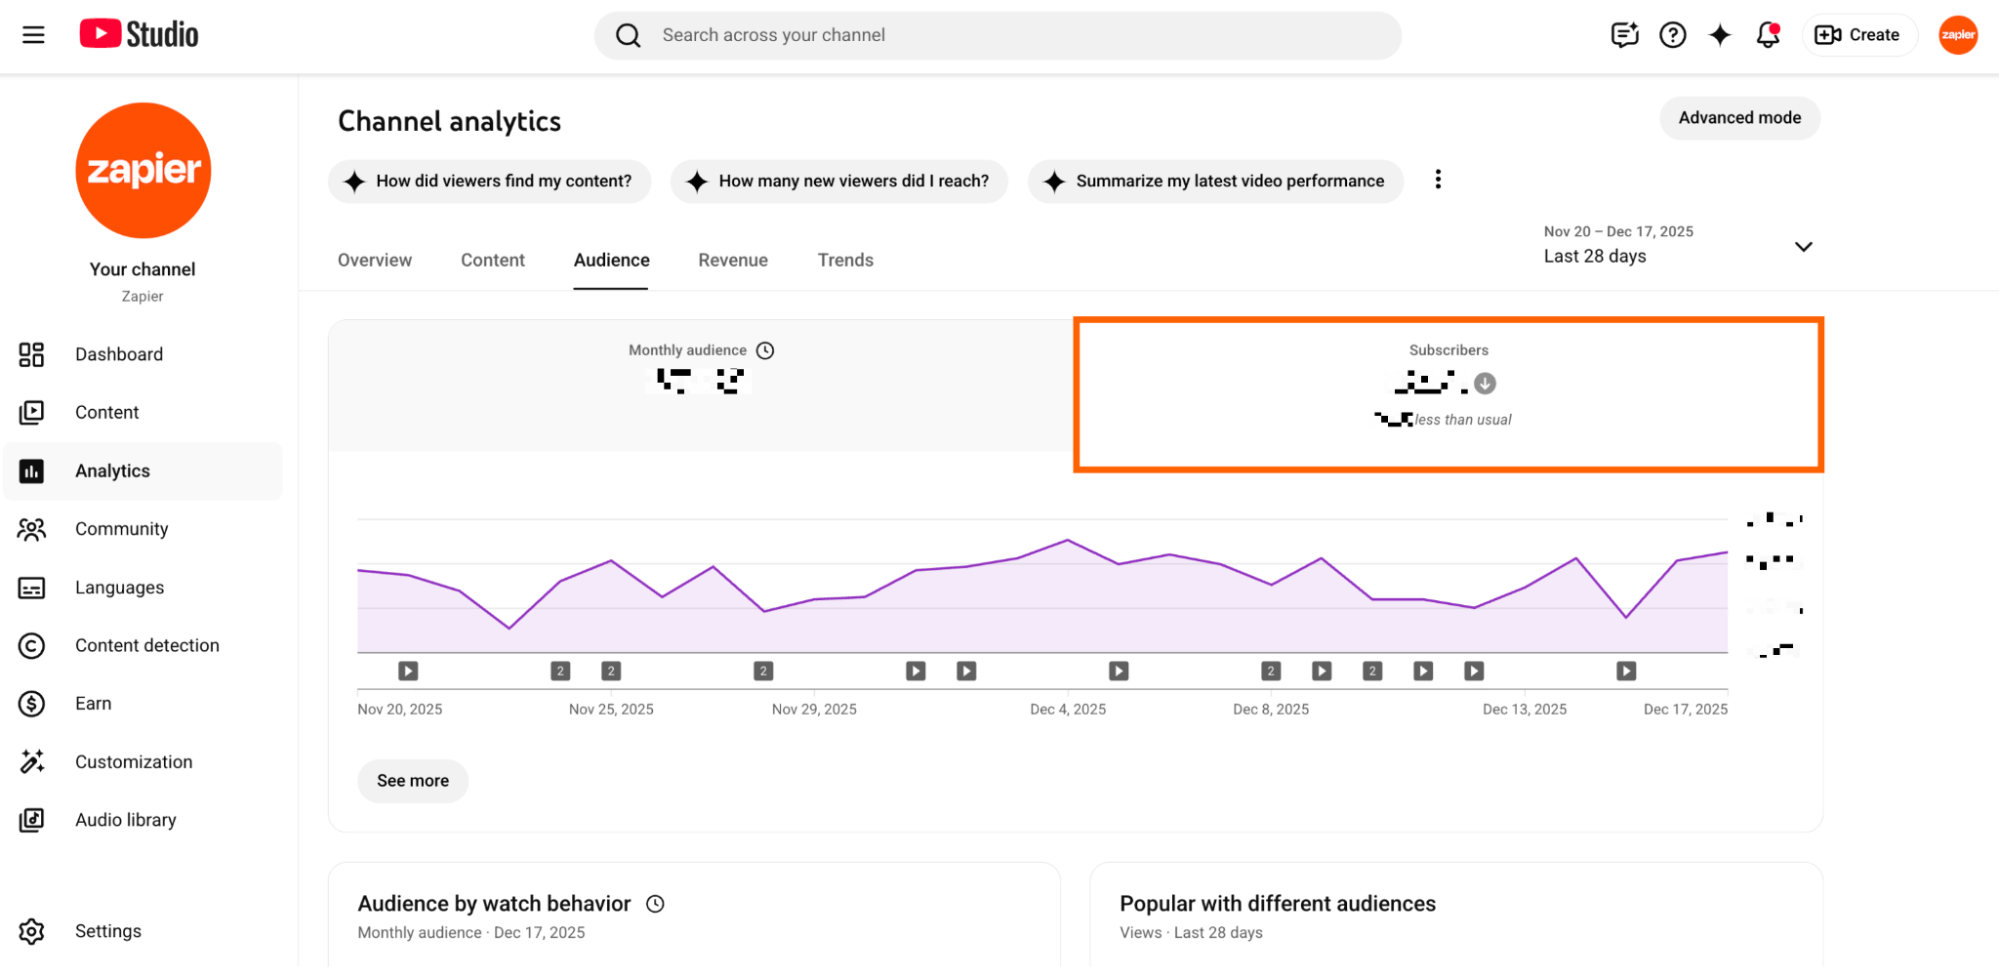Open the feedback message icon

point(1624,34)
